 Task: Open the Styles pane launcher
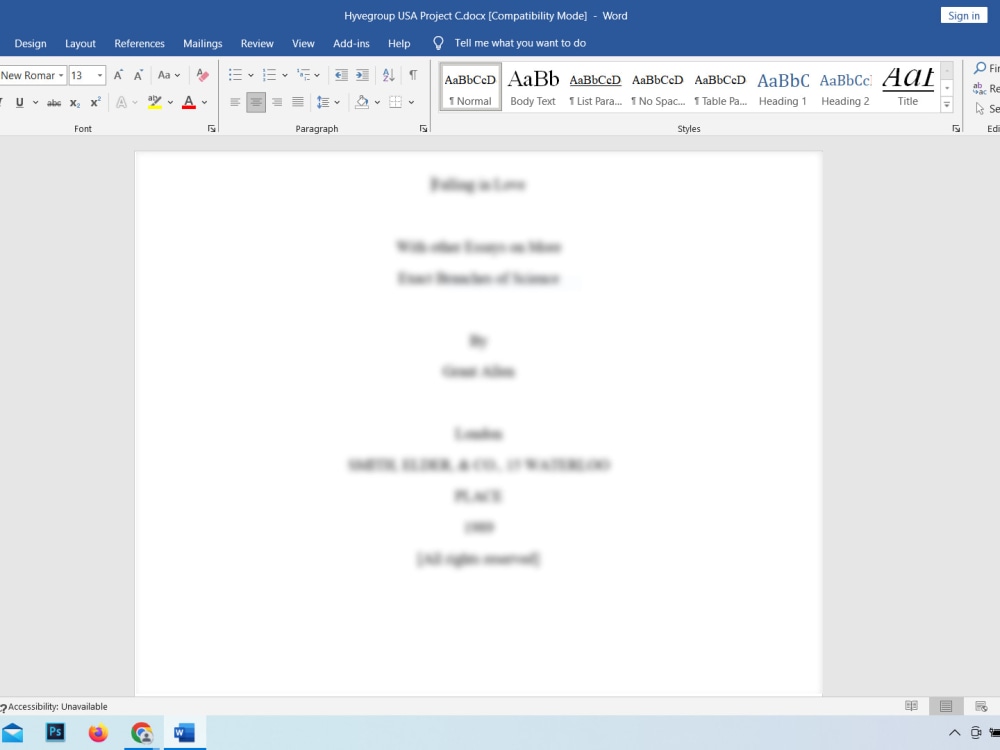pyautogui.click(x=956, y=129)
